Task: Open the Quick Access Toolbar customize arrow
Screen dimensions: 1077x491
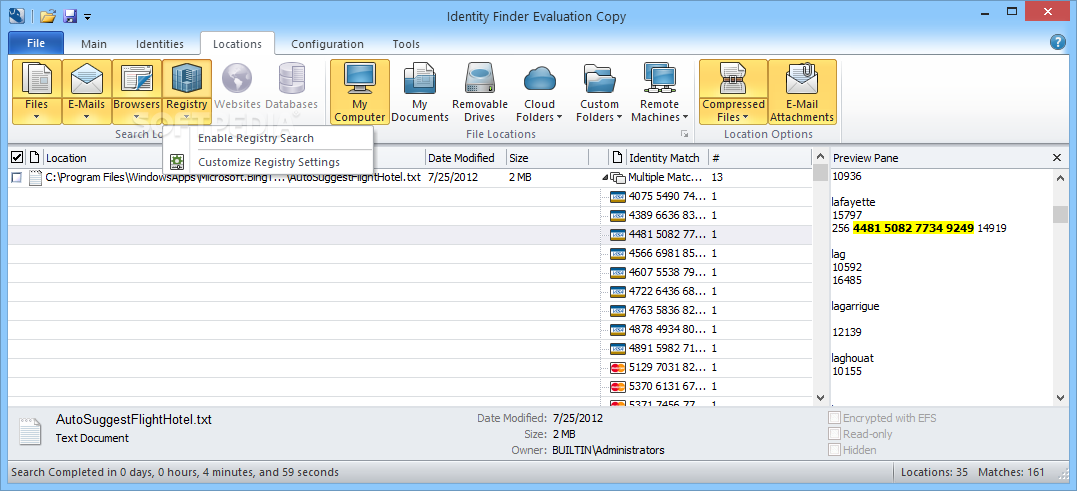Action: 87,16
